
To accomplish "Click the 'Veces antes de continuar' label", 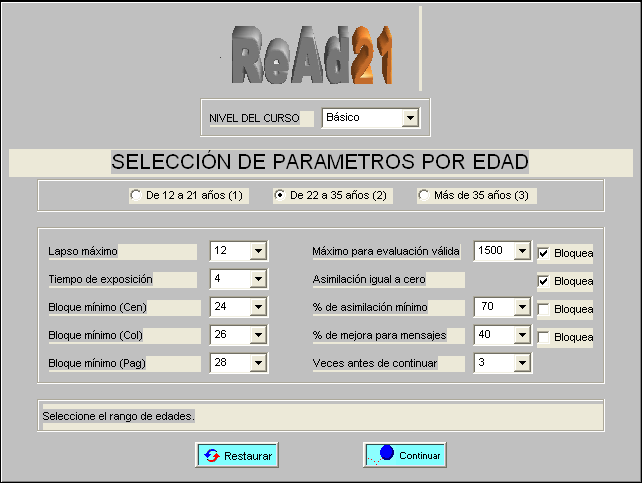I will (x=375, y=363).
